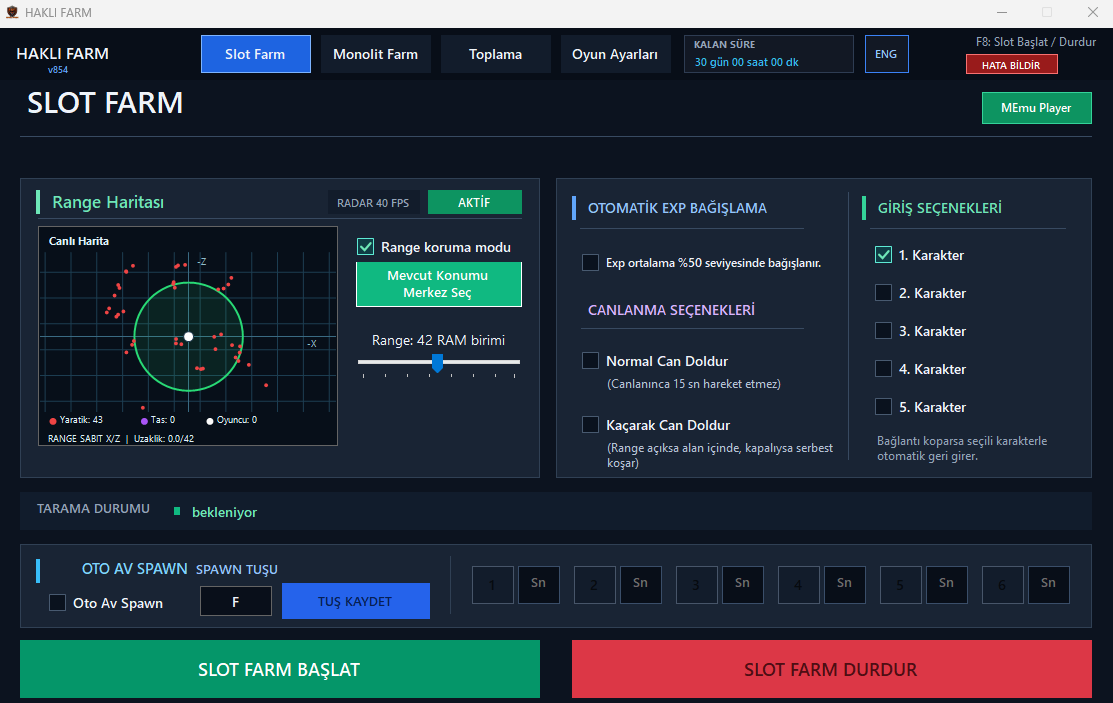Click the version label v854
This screenshot has width=1113, height=703.
[x=57, y=70]
